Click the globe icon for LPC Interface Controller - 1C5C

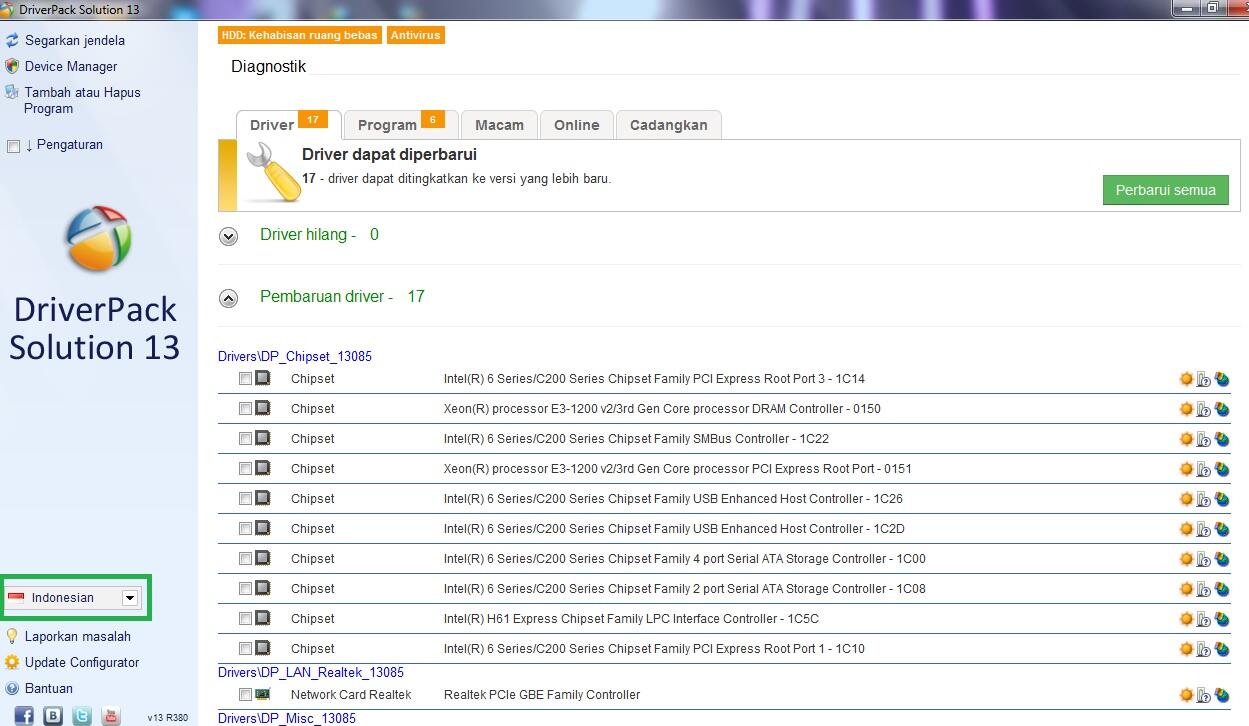[1221, 620]
